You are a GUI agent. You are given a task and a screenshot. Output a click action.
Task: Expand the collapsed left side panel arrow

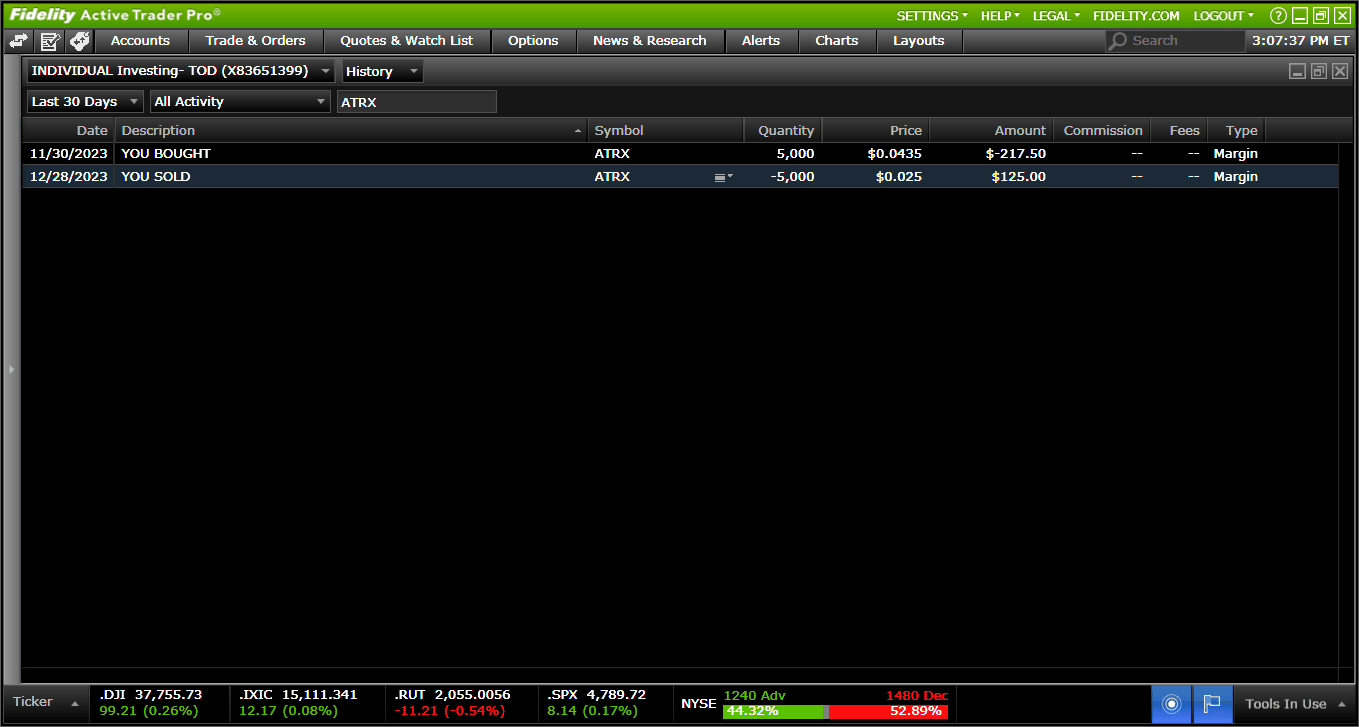click(x=11, y=369)
